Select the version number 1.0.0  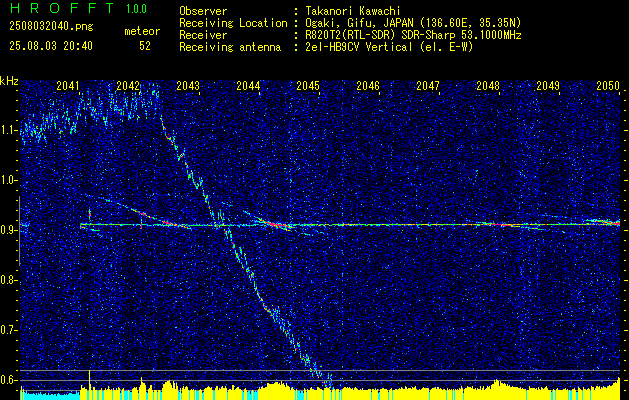(x=136, y=9)
